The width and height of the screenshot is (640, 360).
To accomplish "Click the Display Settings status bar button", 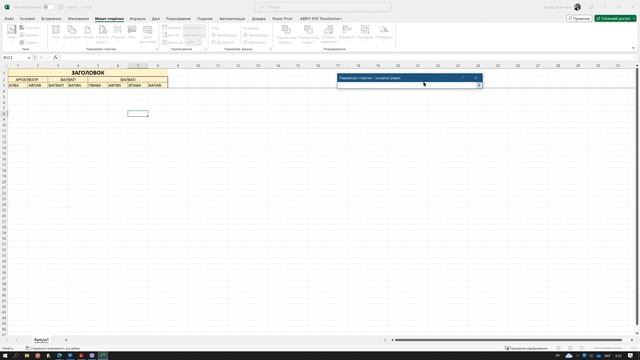I will [526, 348].
